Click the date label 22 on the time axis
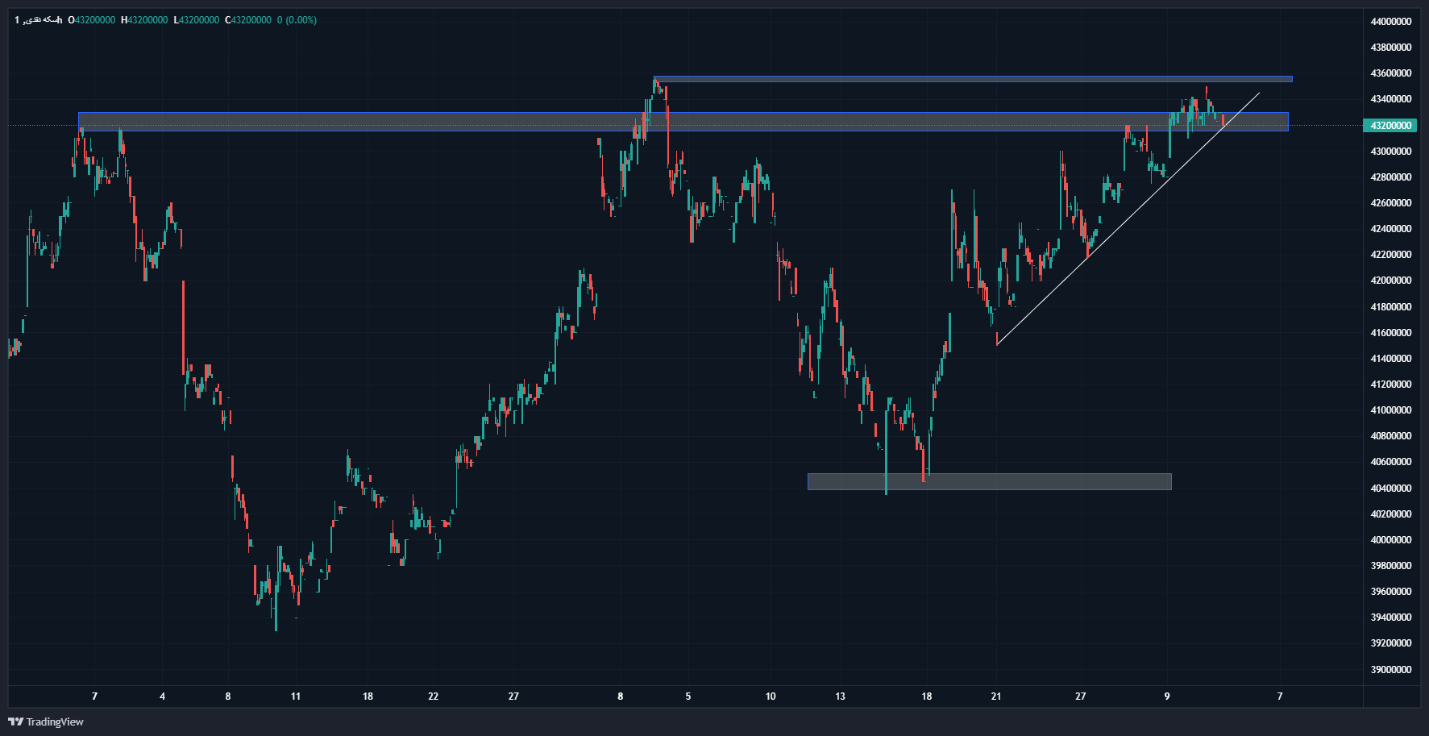1429x736 pixels. click(x=433, y=696)
